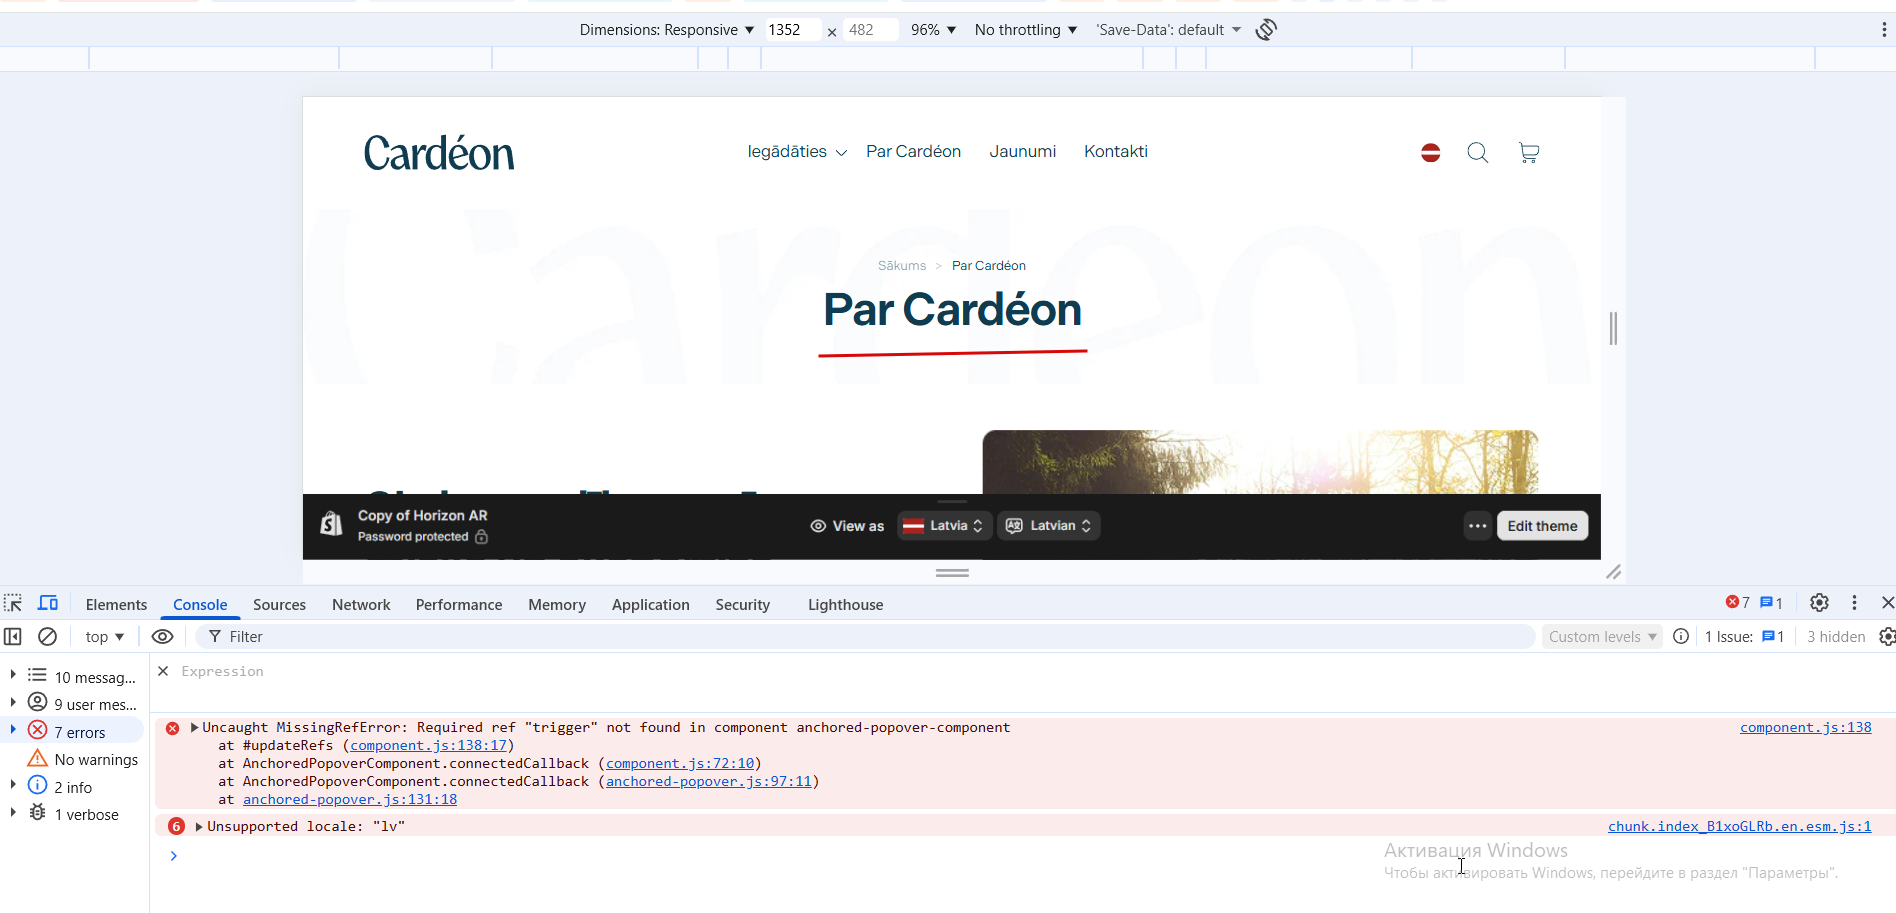Create live expression with eye icon
The image size is (1896, 913).
click(162, 637)
